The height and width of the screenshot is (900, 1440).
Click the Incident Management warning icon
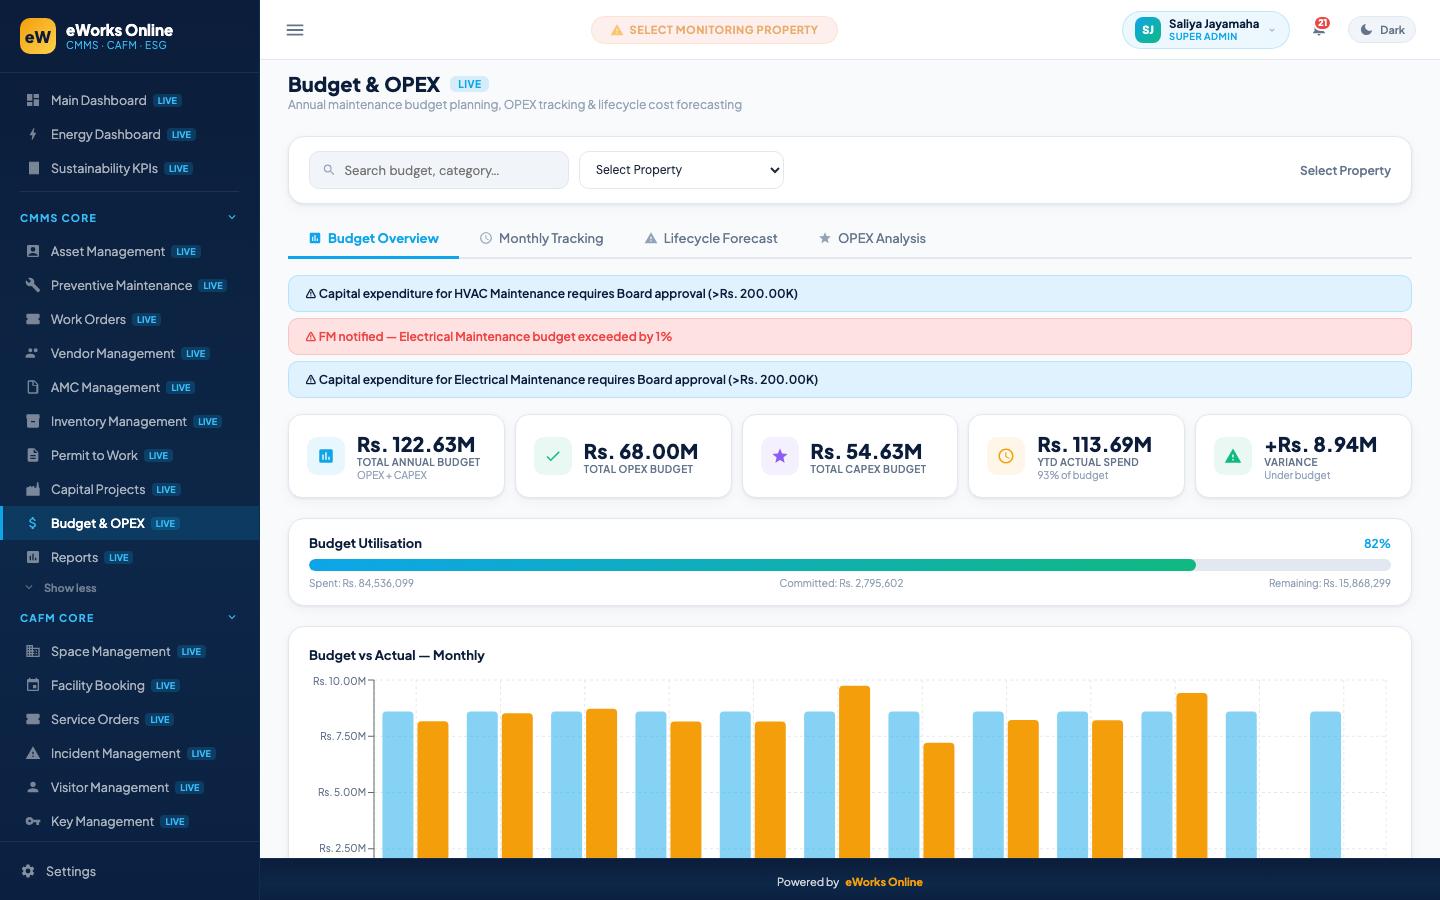pos(33,753)
